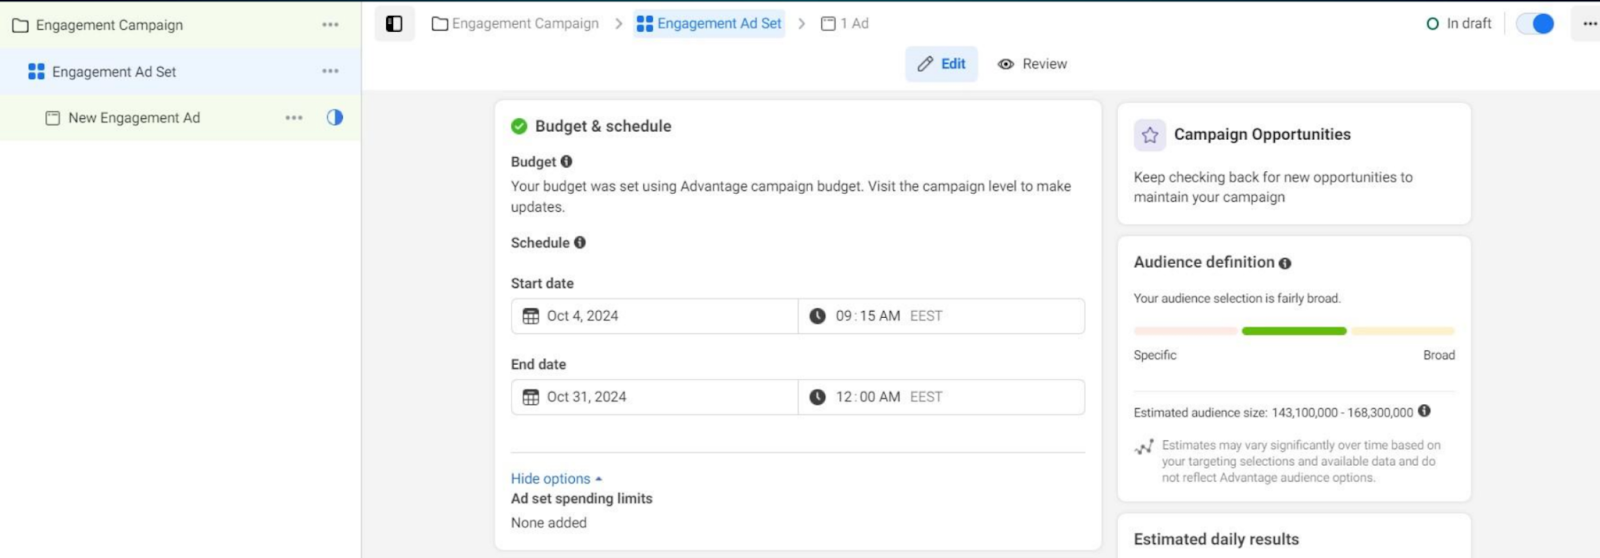Collapse the sidebar panel icon
1600x558 pixels.
pos(394,24)
